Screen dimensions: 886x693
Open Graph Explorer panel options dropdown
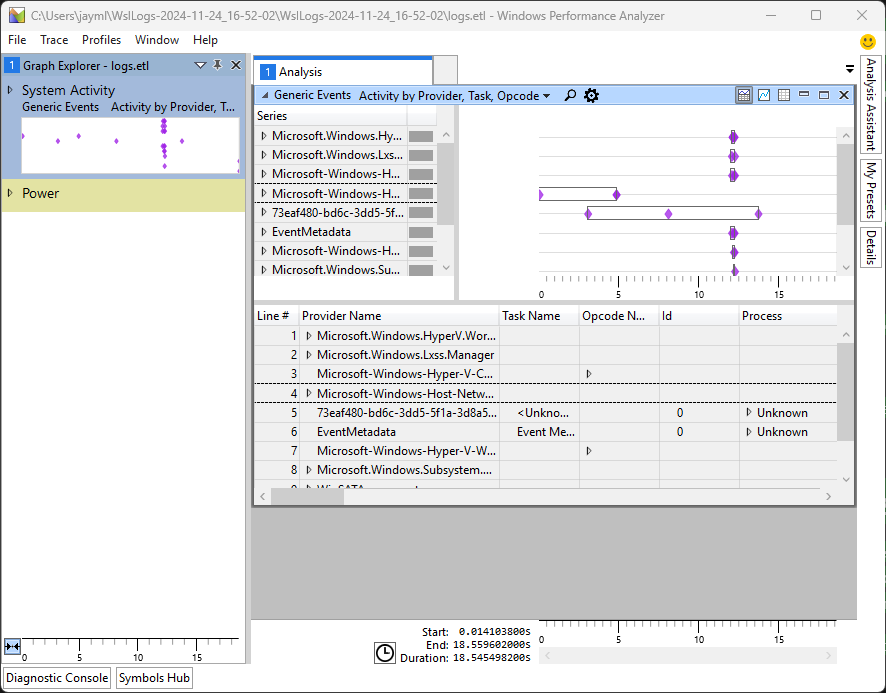click(200, 65)
